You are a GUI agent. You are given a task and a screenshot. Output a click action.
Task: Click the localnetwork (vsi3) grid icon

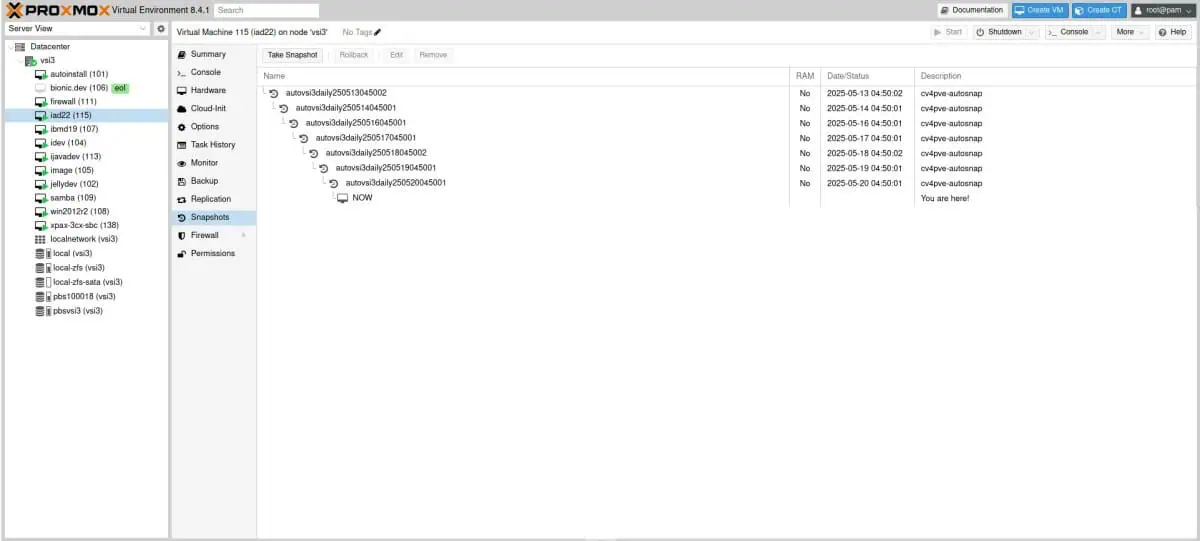(40, 239)
